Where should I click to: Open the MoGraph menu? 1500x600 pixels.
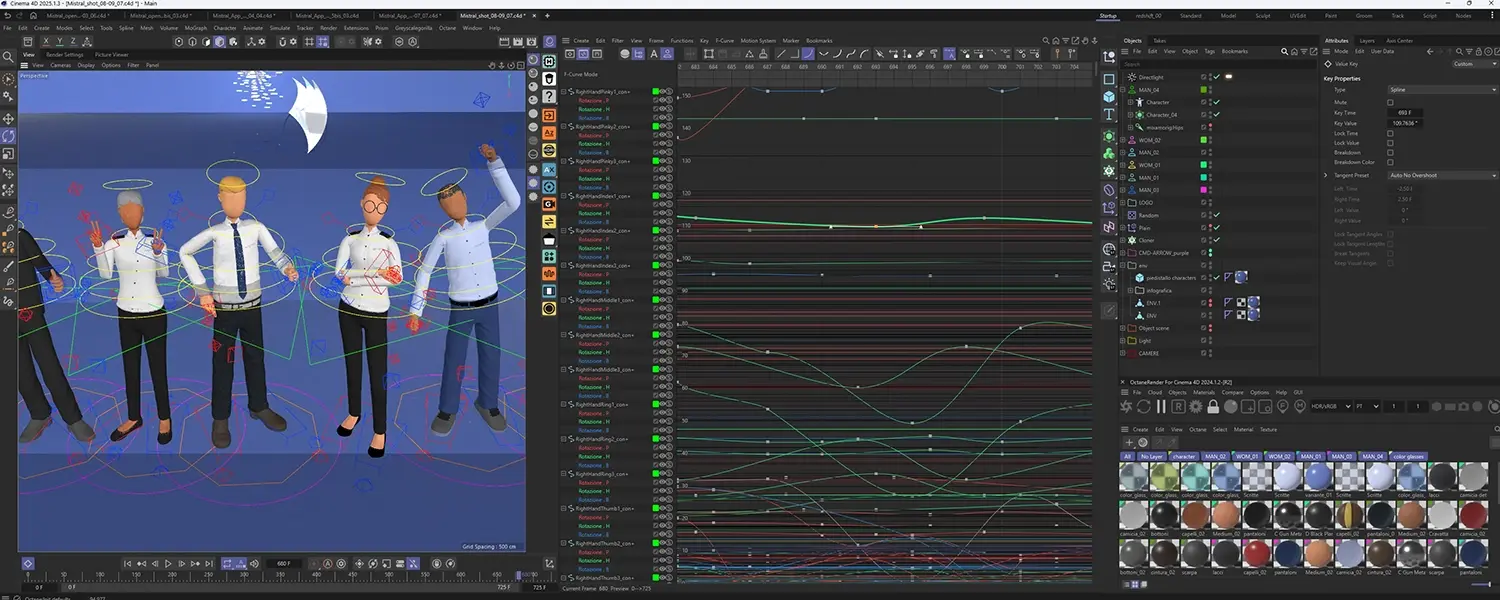(x=196, y=28)
